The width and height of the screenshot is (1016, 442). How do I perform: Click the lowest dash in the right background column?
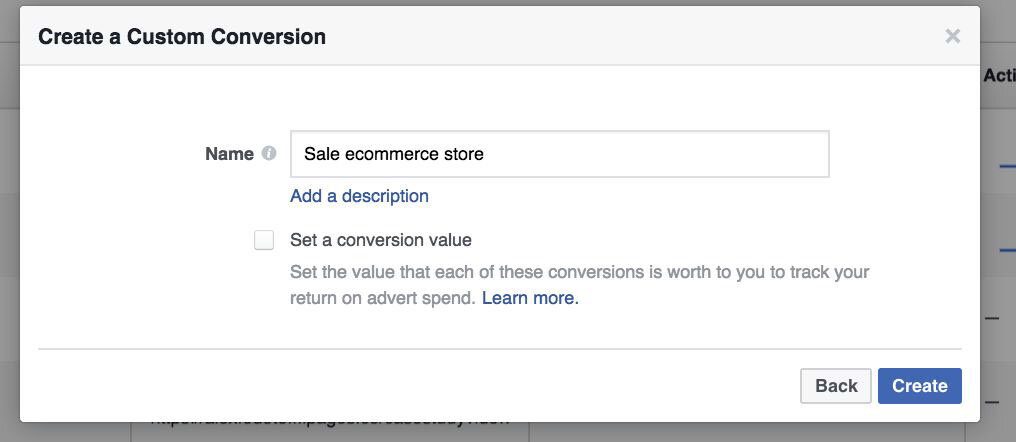click(992, 401)
